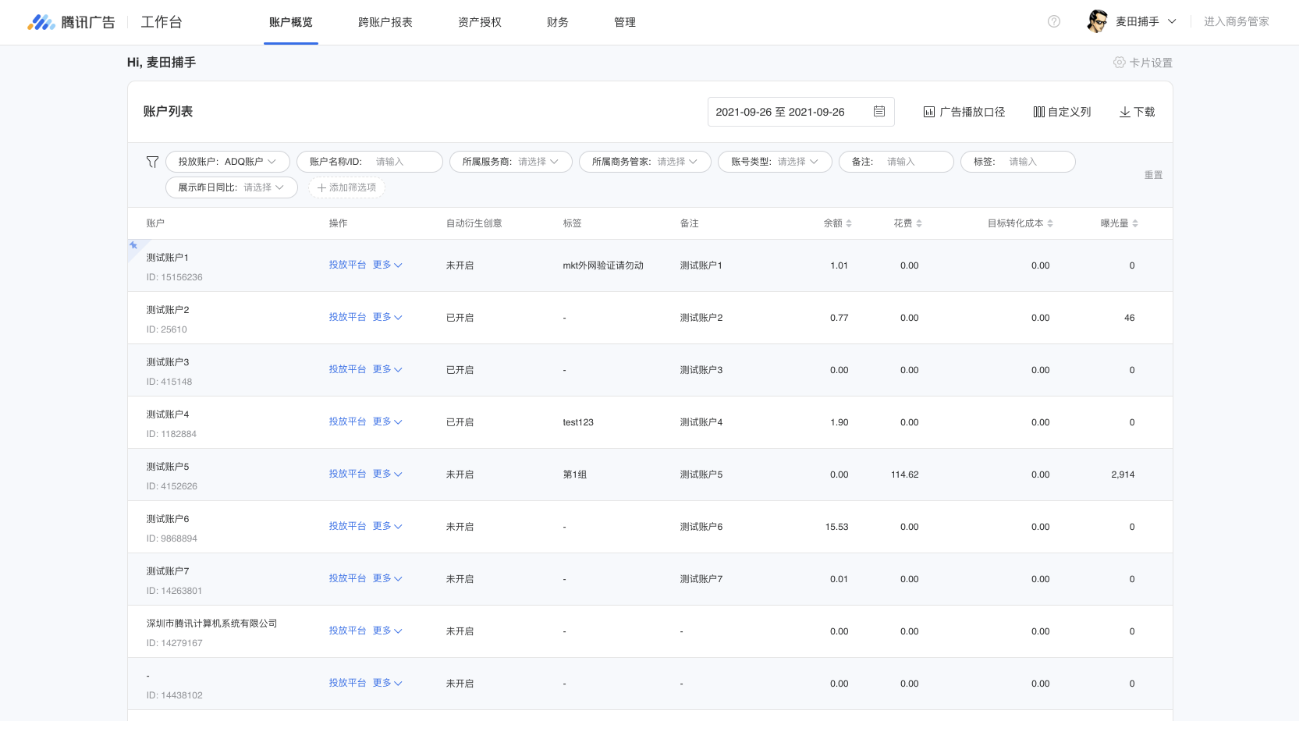Click the Tencent Ads logo
Image resolution: width=1299 pixels, height=747 pixels.
click(x=71, y=22)
